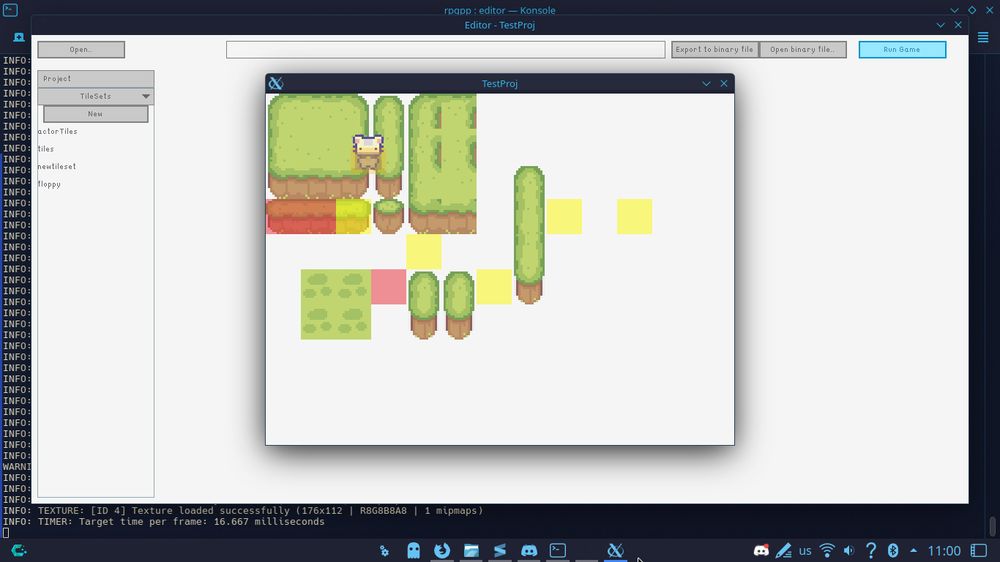1000x562 pixels.
Task: Click the Discord tray icon with notification
Action: pyautogui.click(x=761, y=551)
